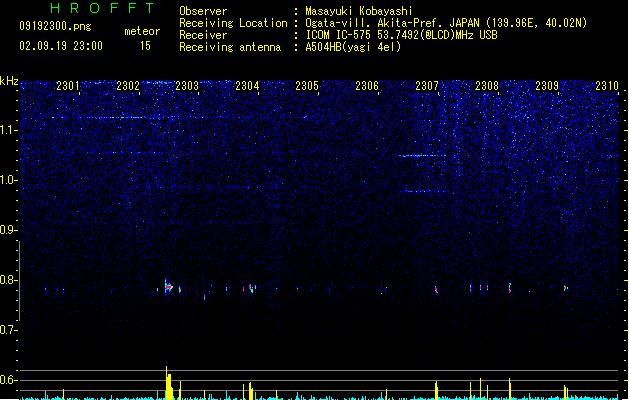
Task: Click time marker 2305
Action: pyautogui.click(x=307, y=85)
